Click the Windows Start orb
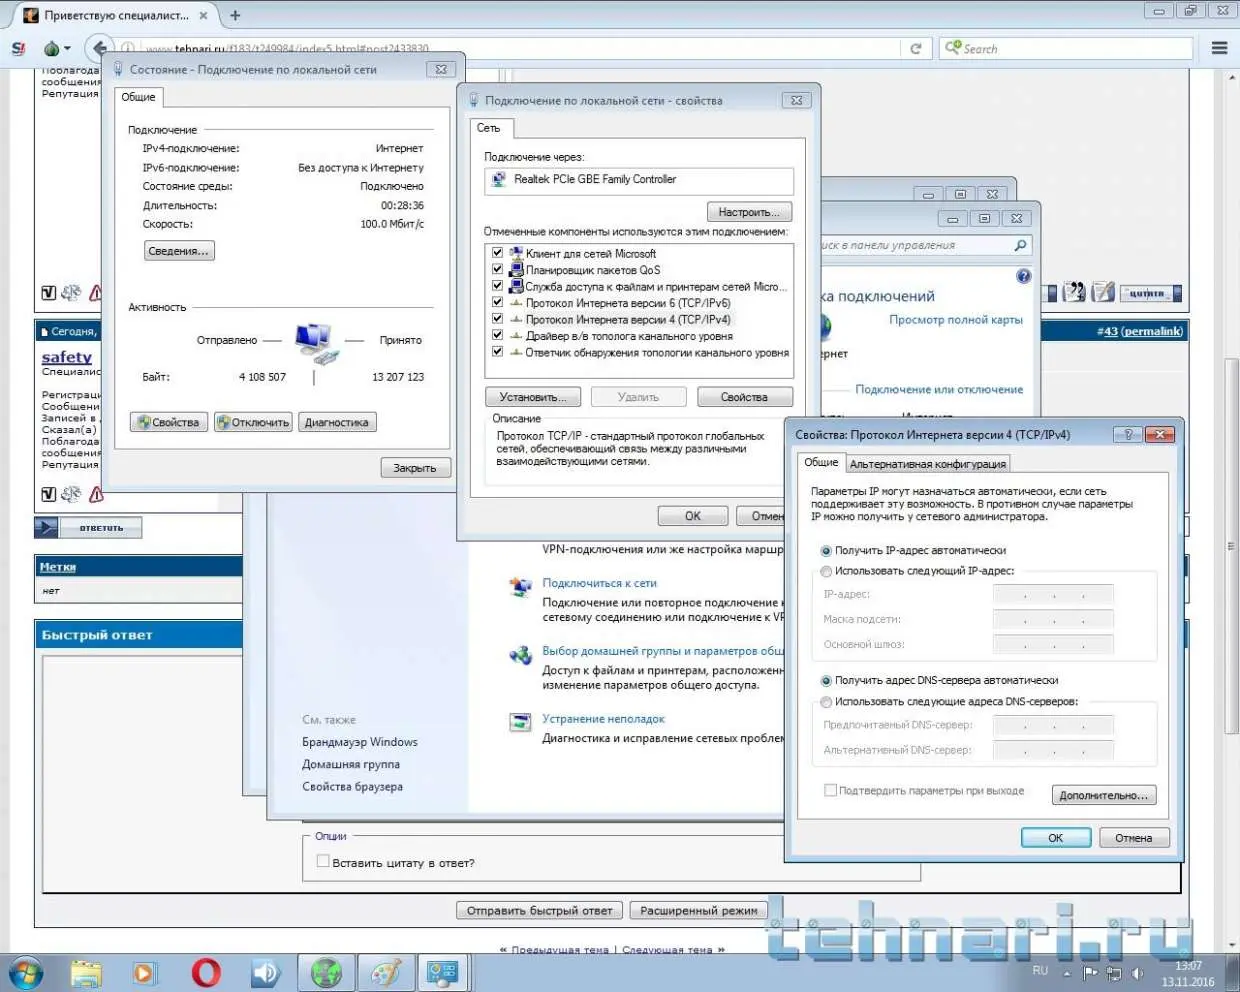The height and width of the screenshot is (992, 1240). pos(27,972)
